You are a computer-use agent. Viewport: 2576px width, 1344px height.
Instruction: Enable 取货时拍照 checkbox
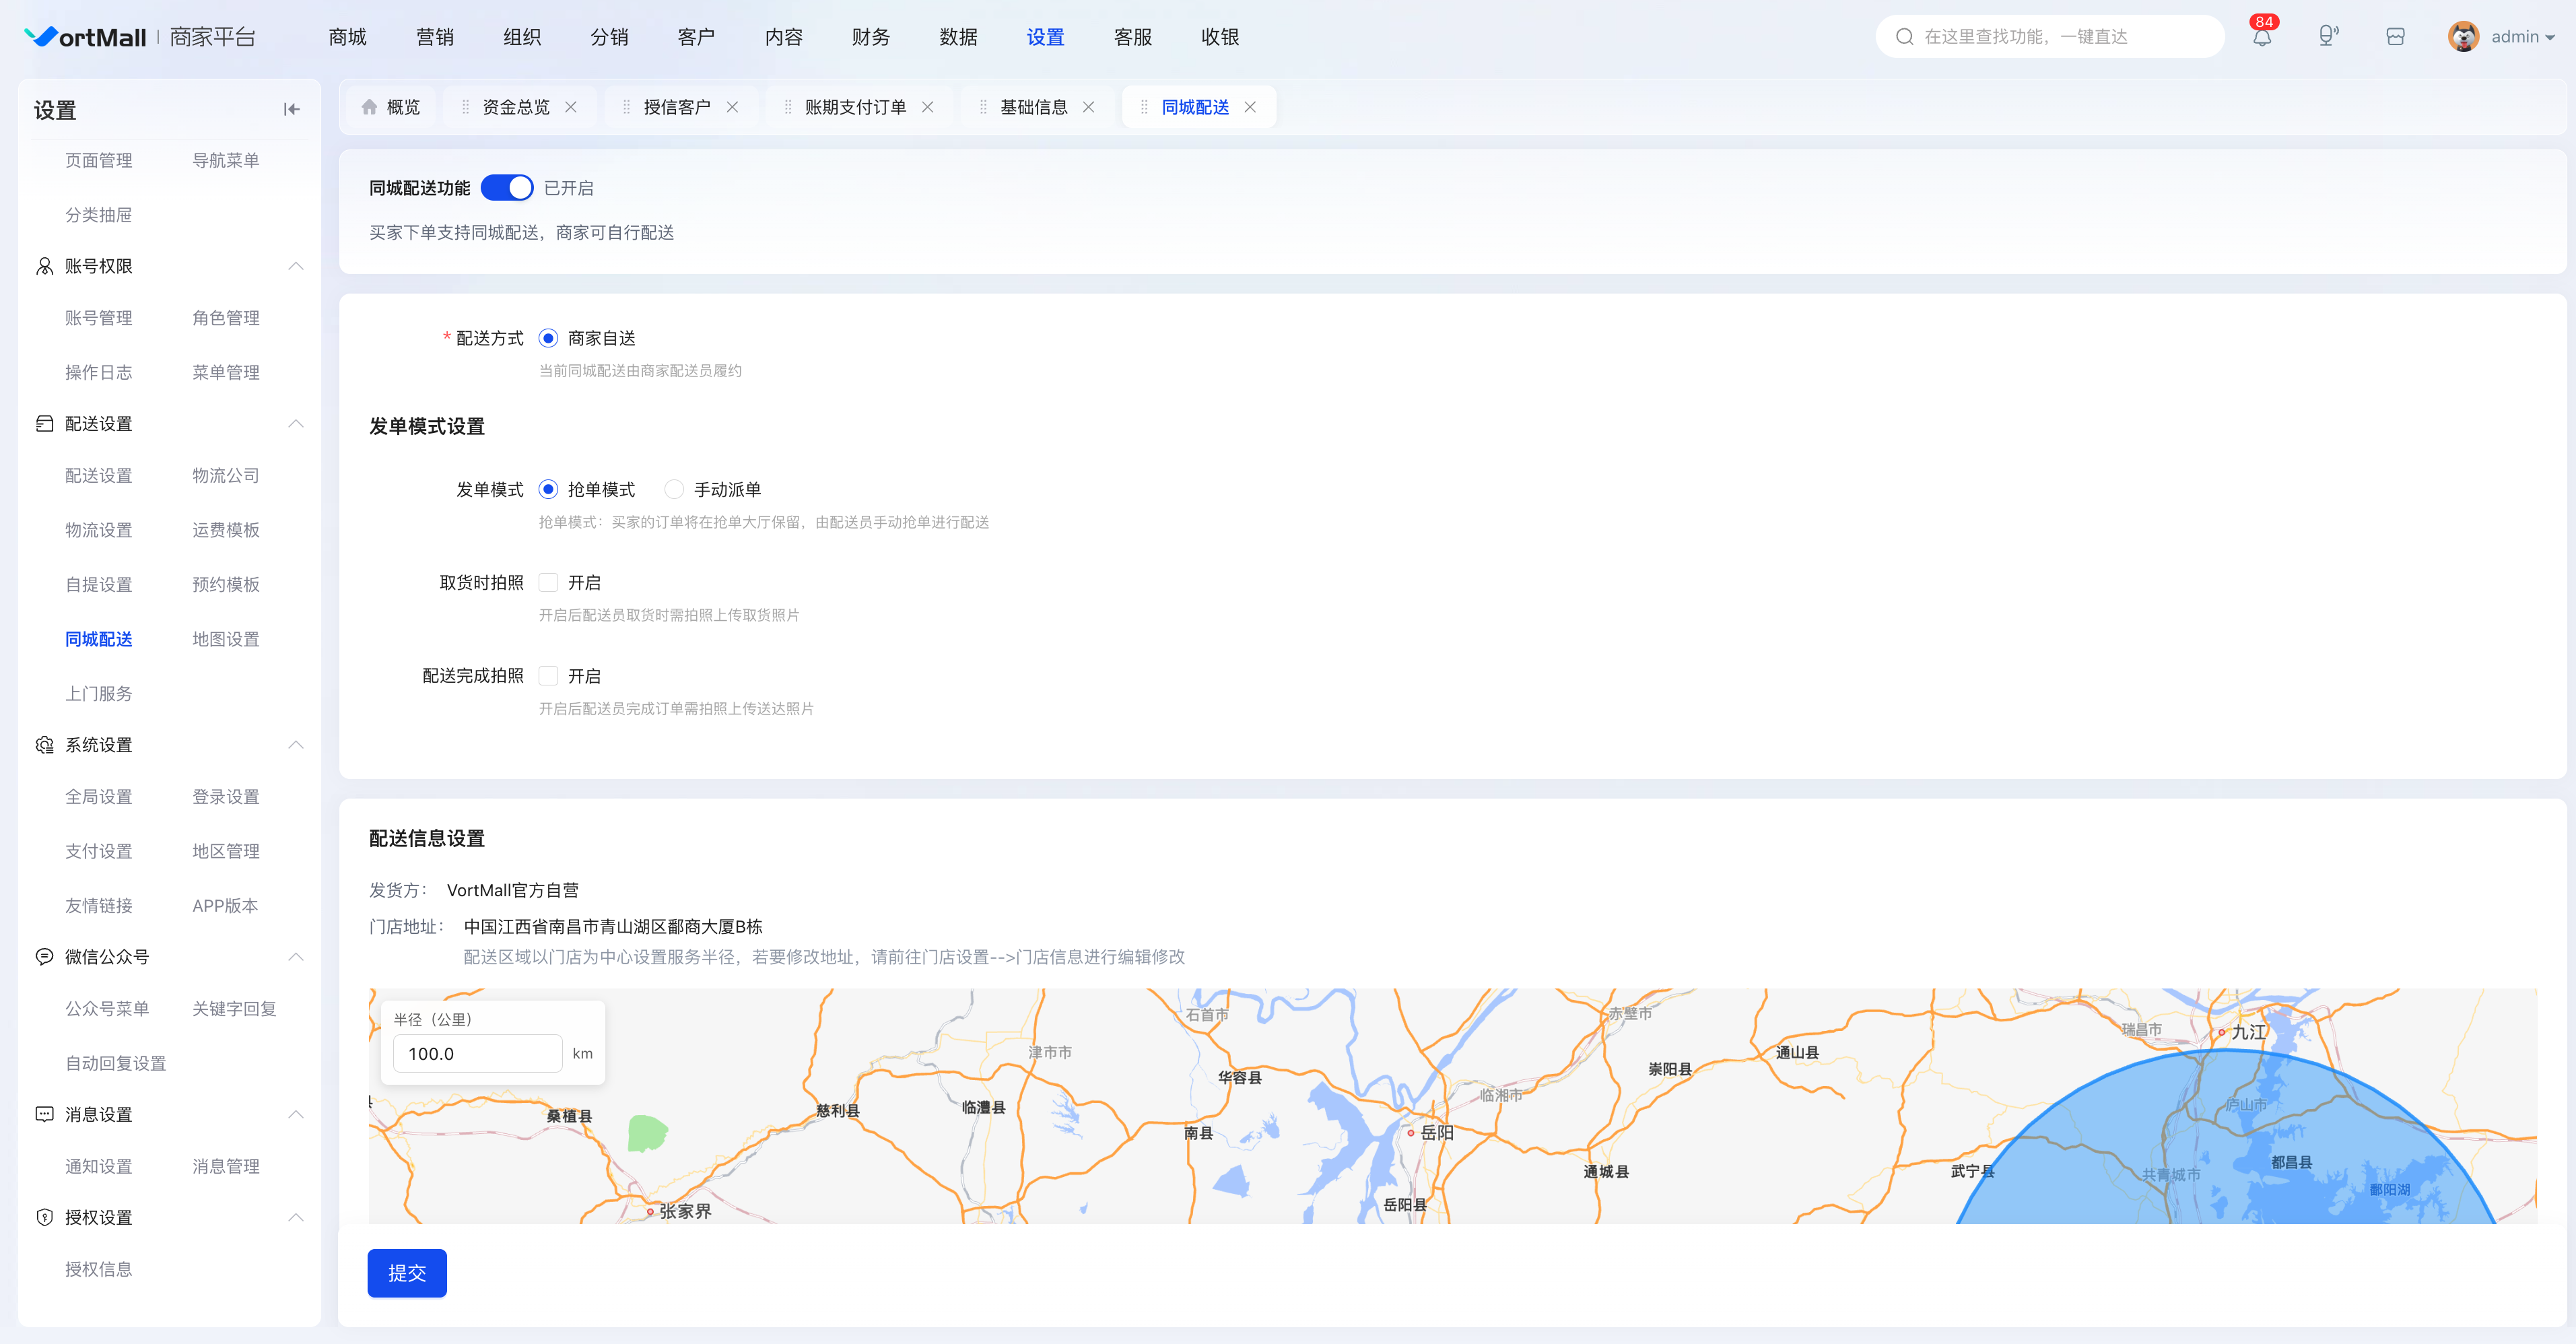pos(548,582)
